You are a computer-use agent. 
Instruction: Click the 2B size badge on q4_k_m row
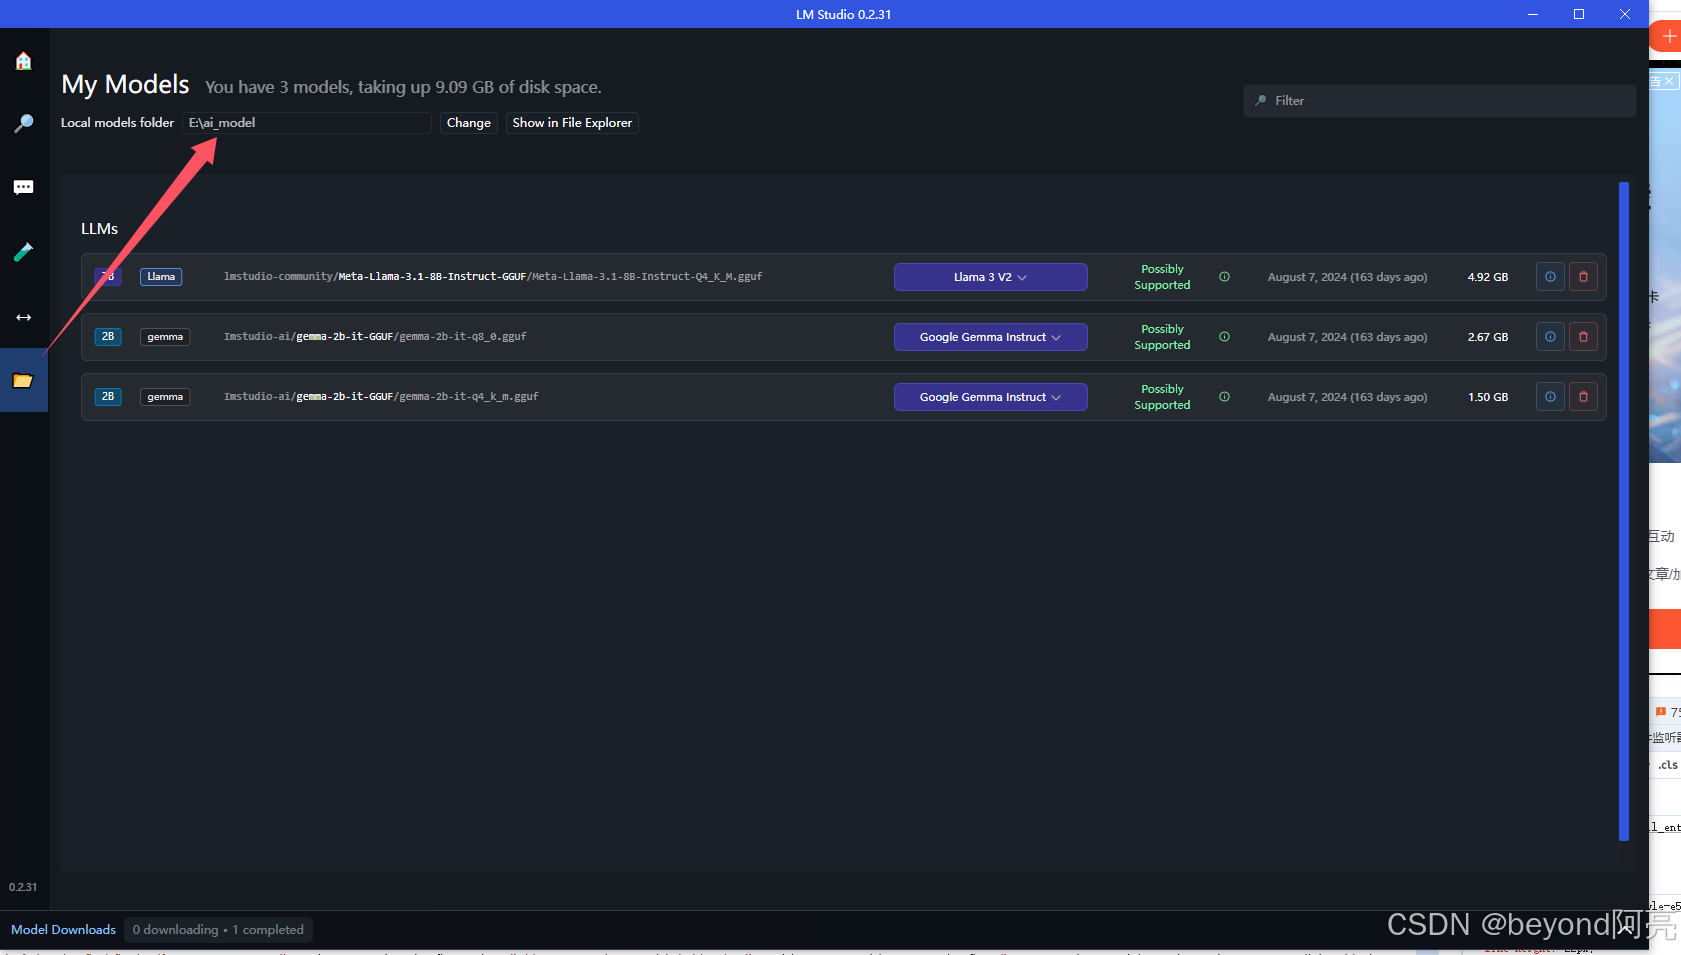point(108,397)
